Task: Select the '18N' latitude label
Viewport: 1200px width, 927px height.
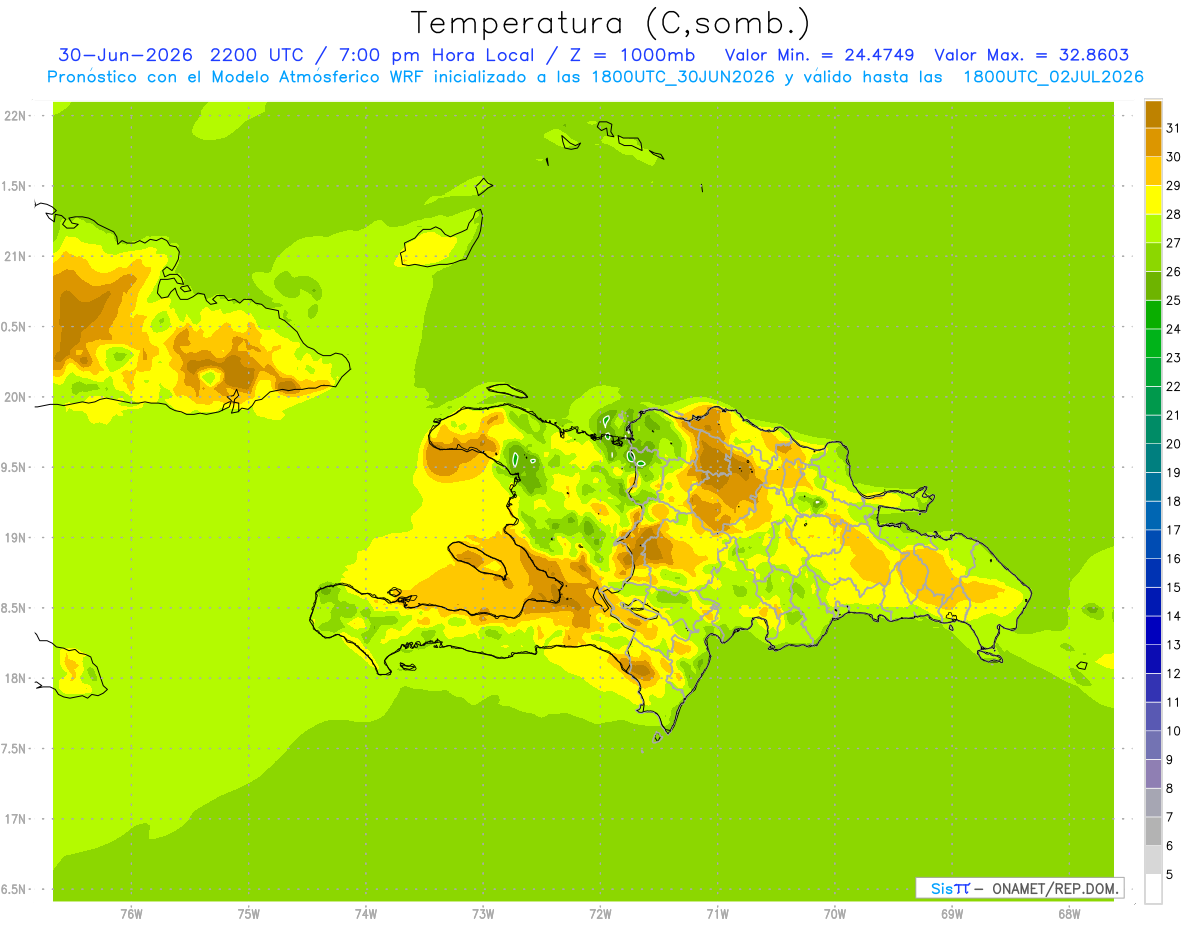Action: point(15,678)
